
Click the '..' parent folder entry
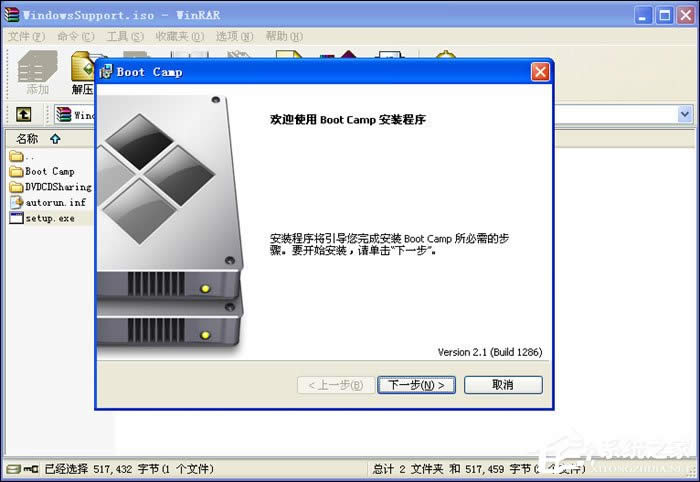point(28,156)
